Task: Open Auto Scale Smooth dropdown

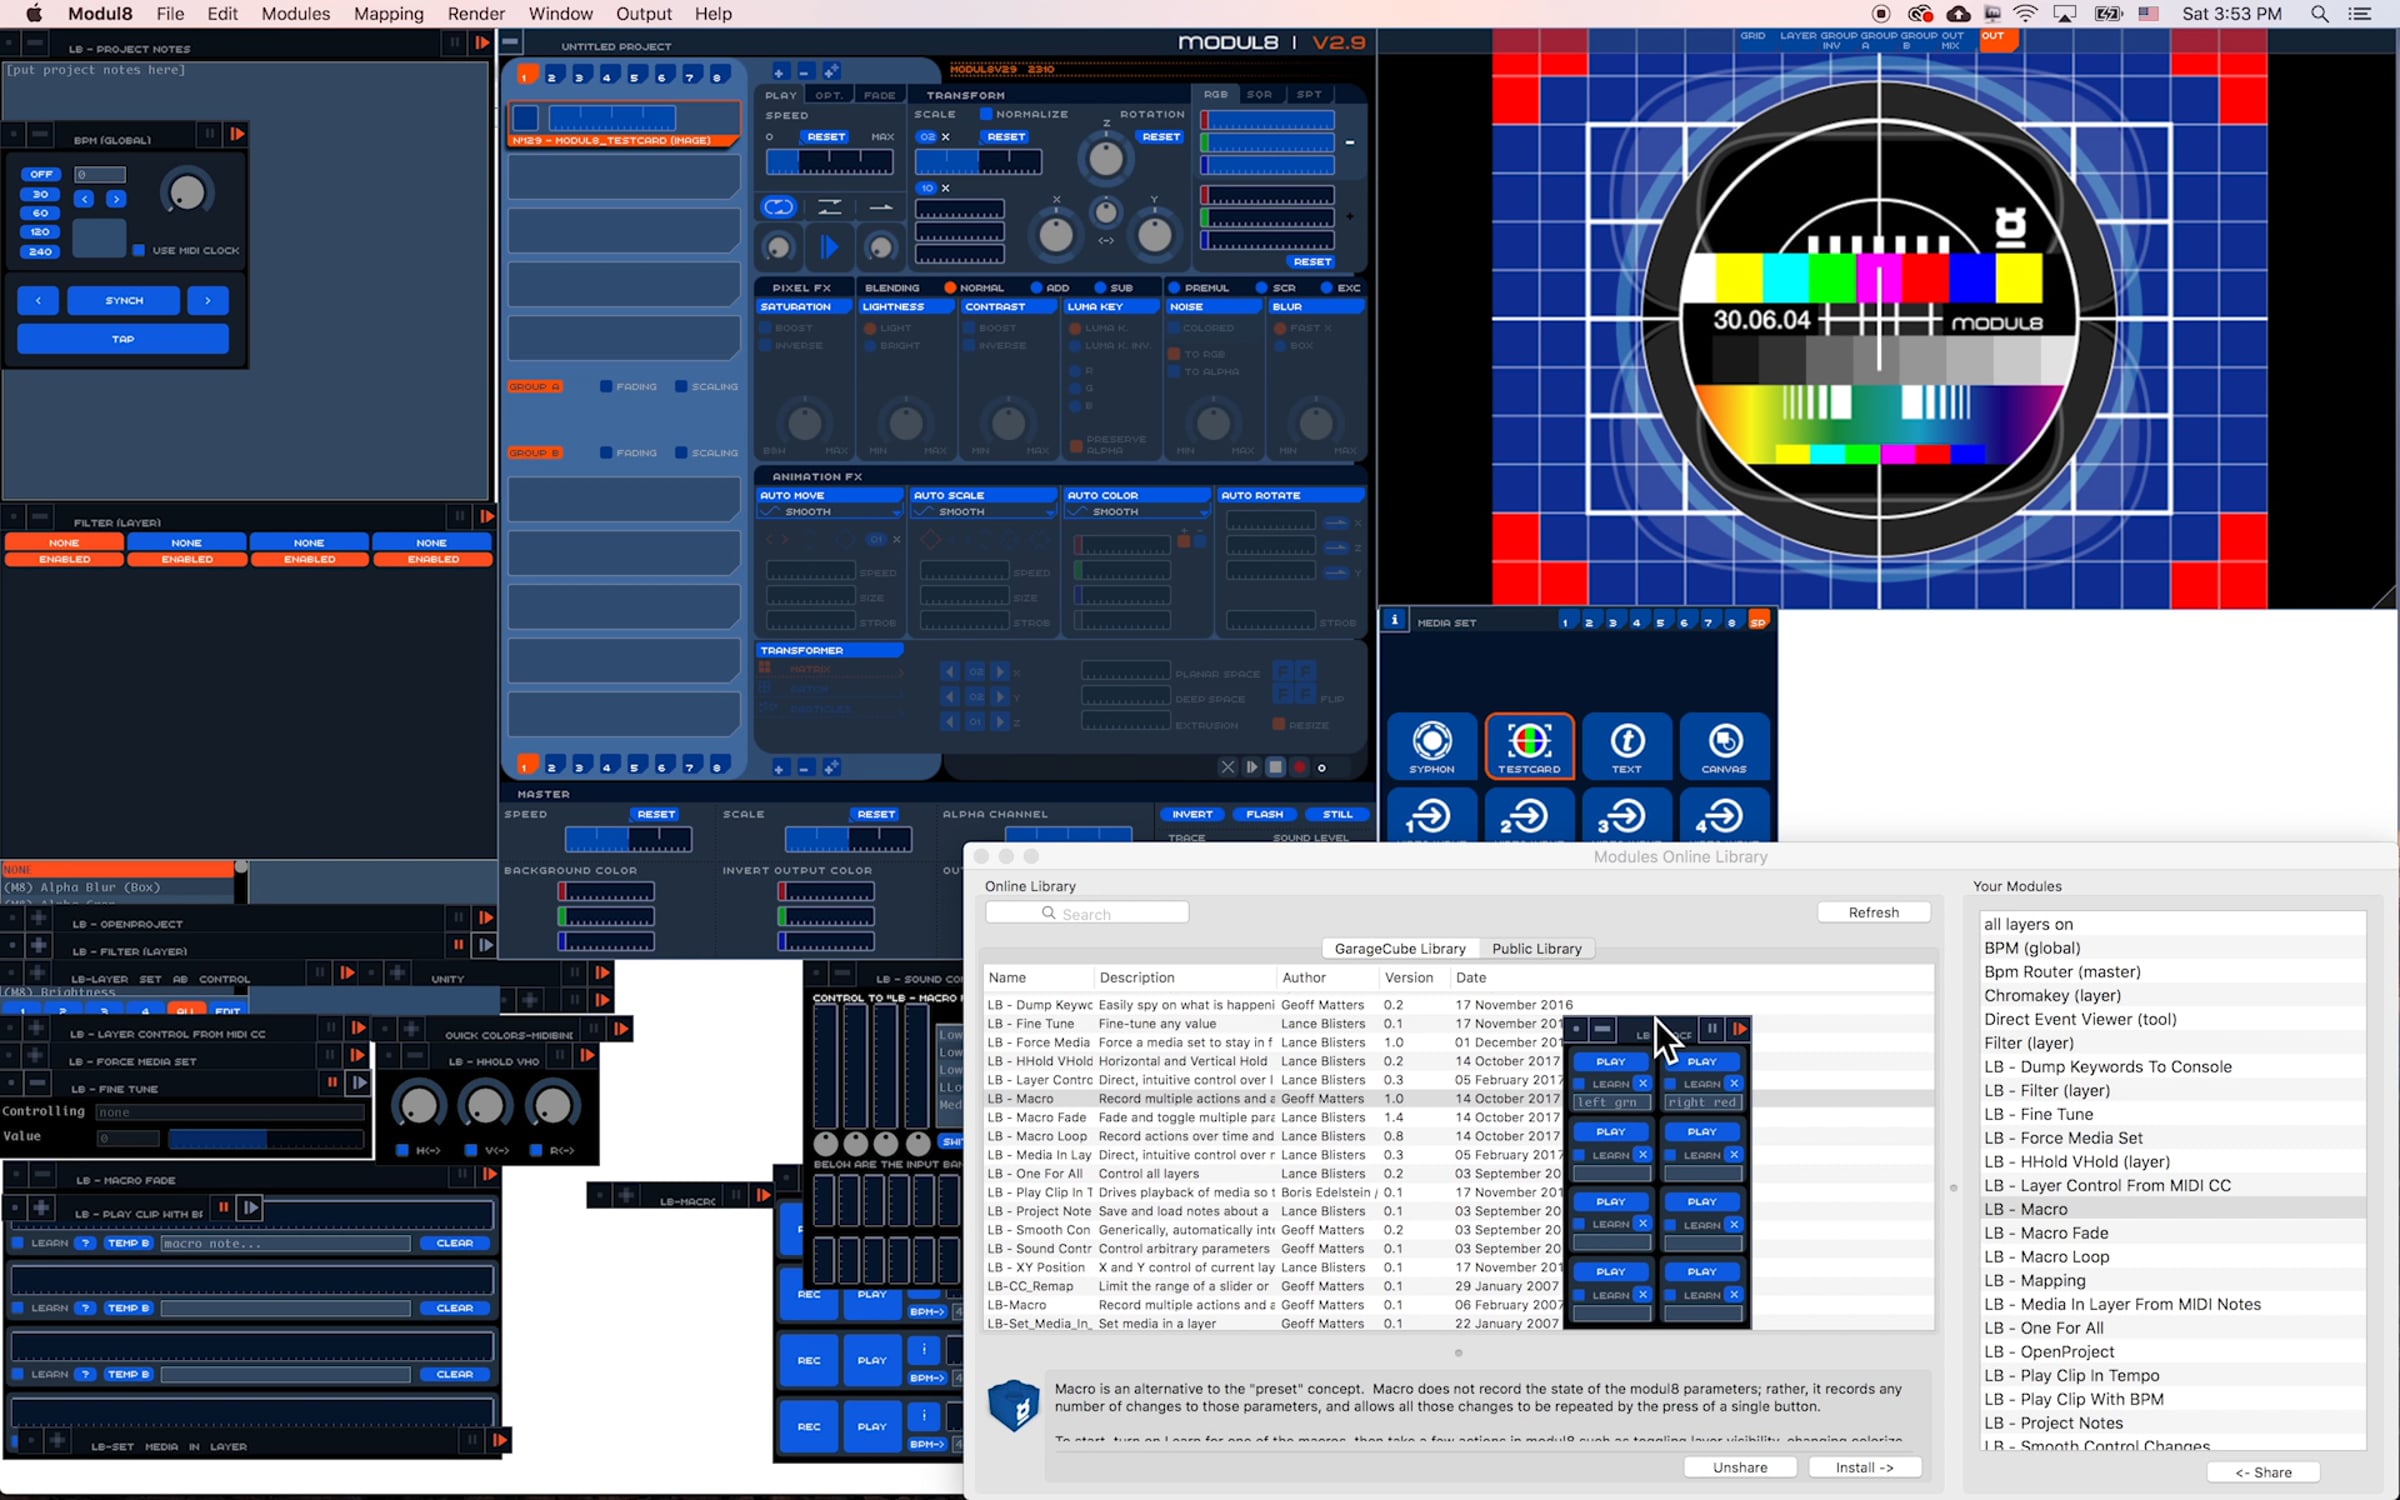Action: pyautogui.click(x=984, y=512)
